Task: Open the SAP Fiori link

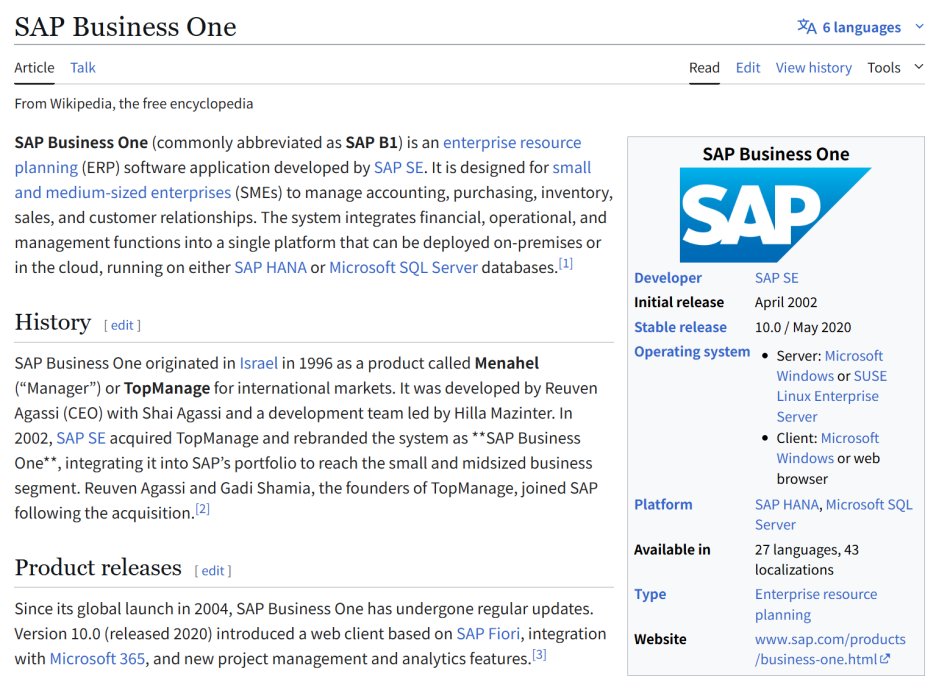Action: click(488, 634)
